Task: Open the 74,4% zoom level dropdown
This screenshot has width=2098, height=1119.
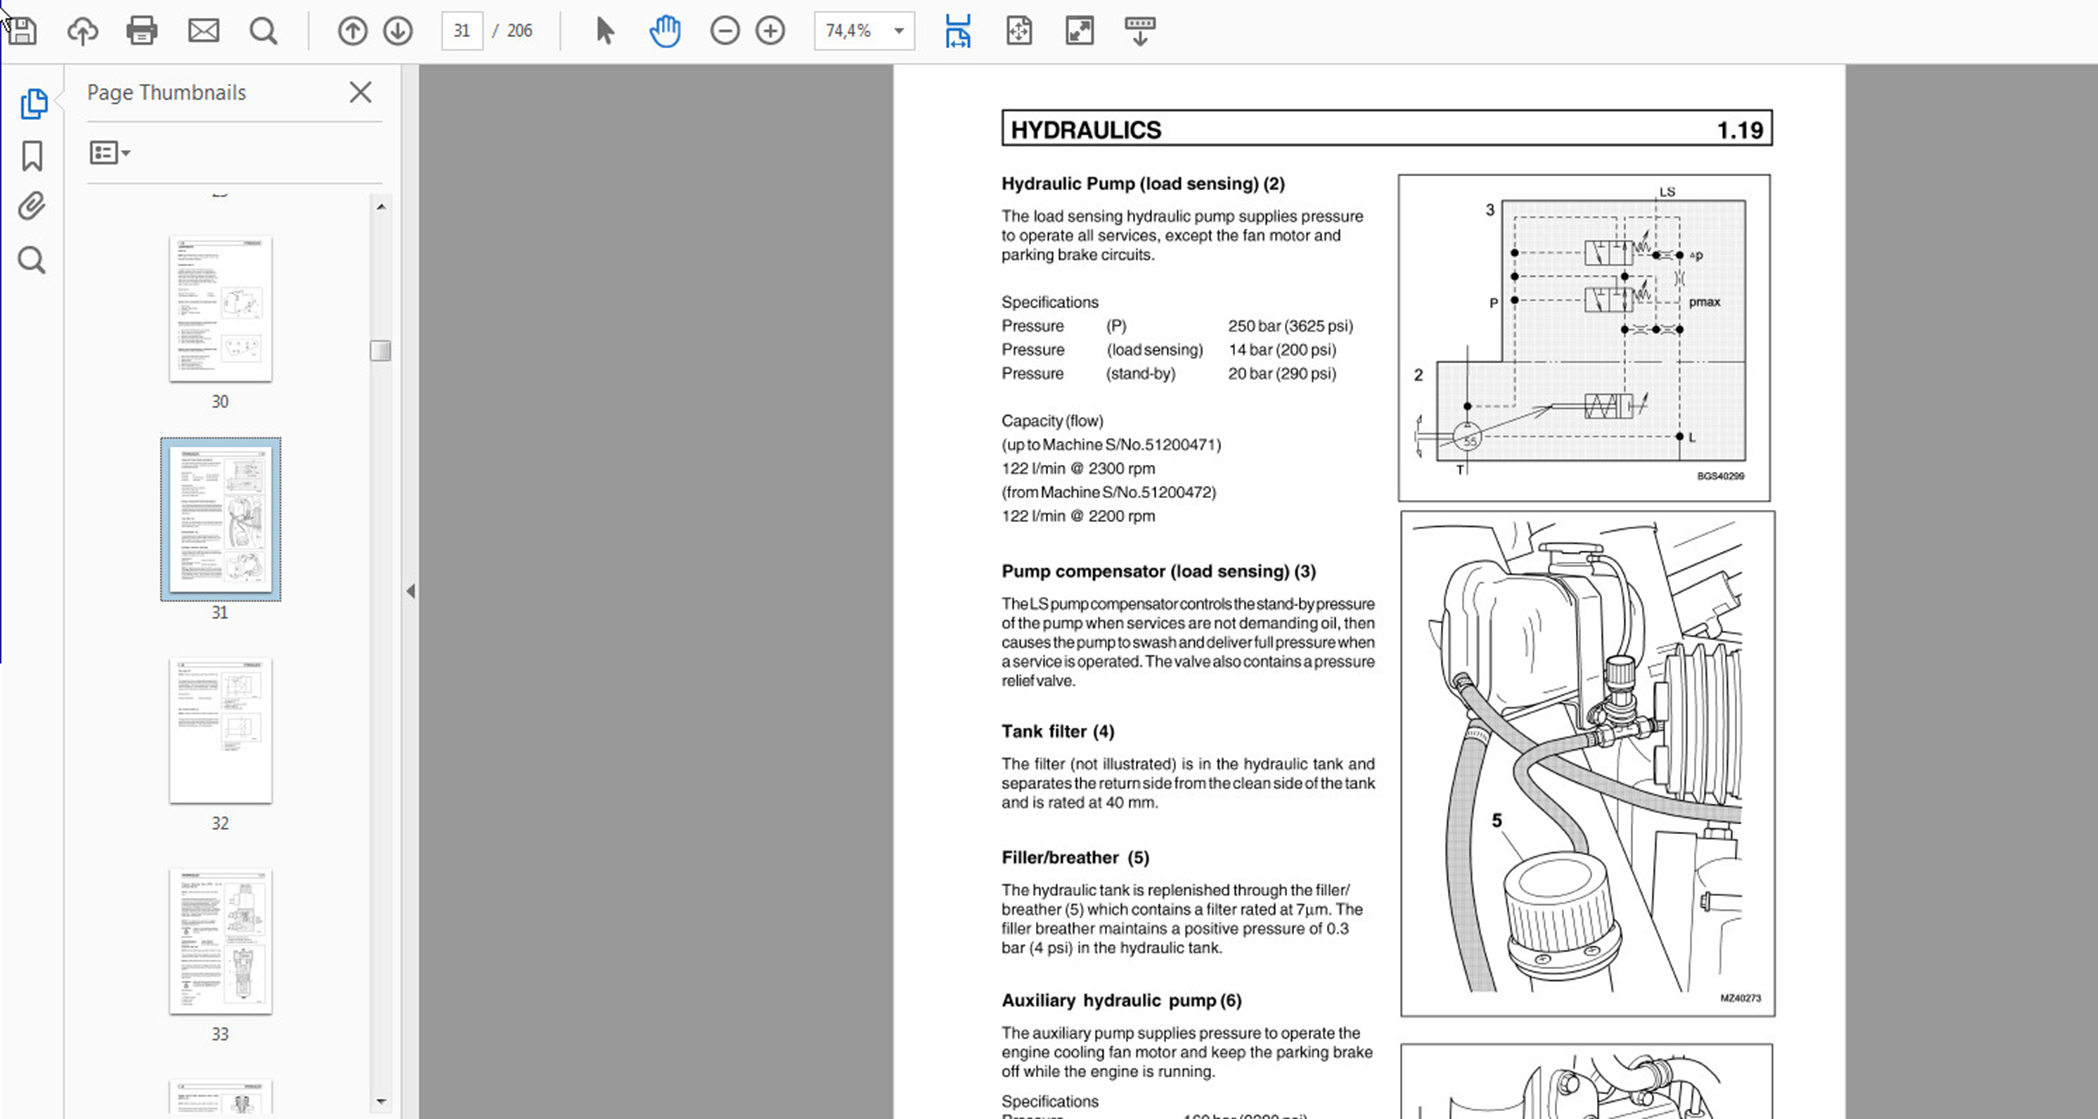Action: (899, 31)
